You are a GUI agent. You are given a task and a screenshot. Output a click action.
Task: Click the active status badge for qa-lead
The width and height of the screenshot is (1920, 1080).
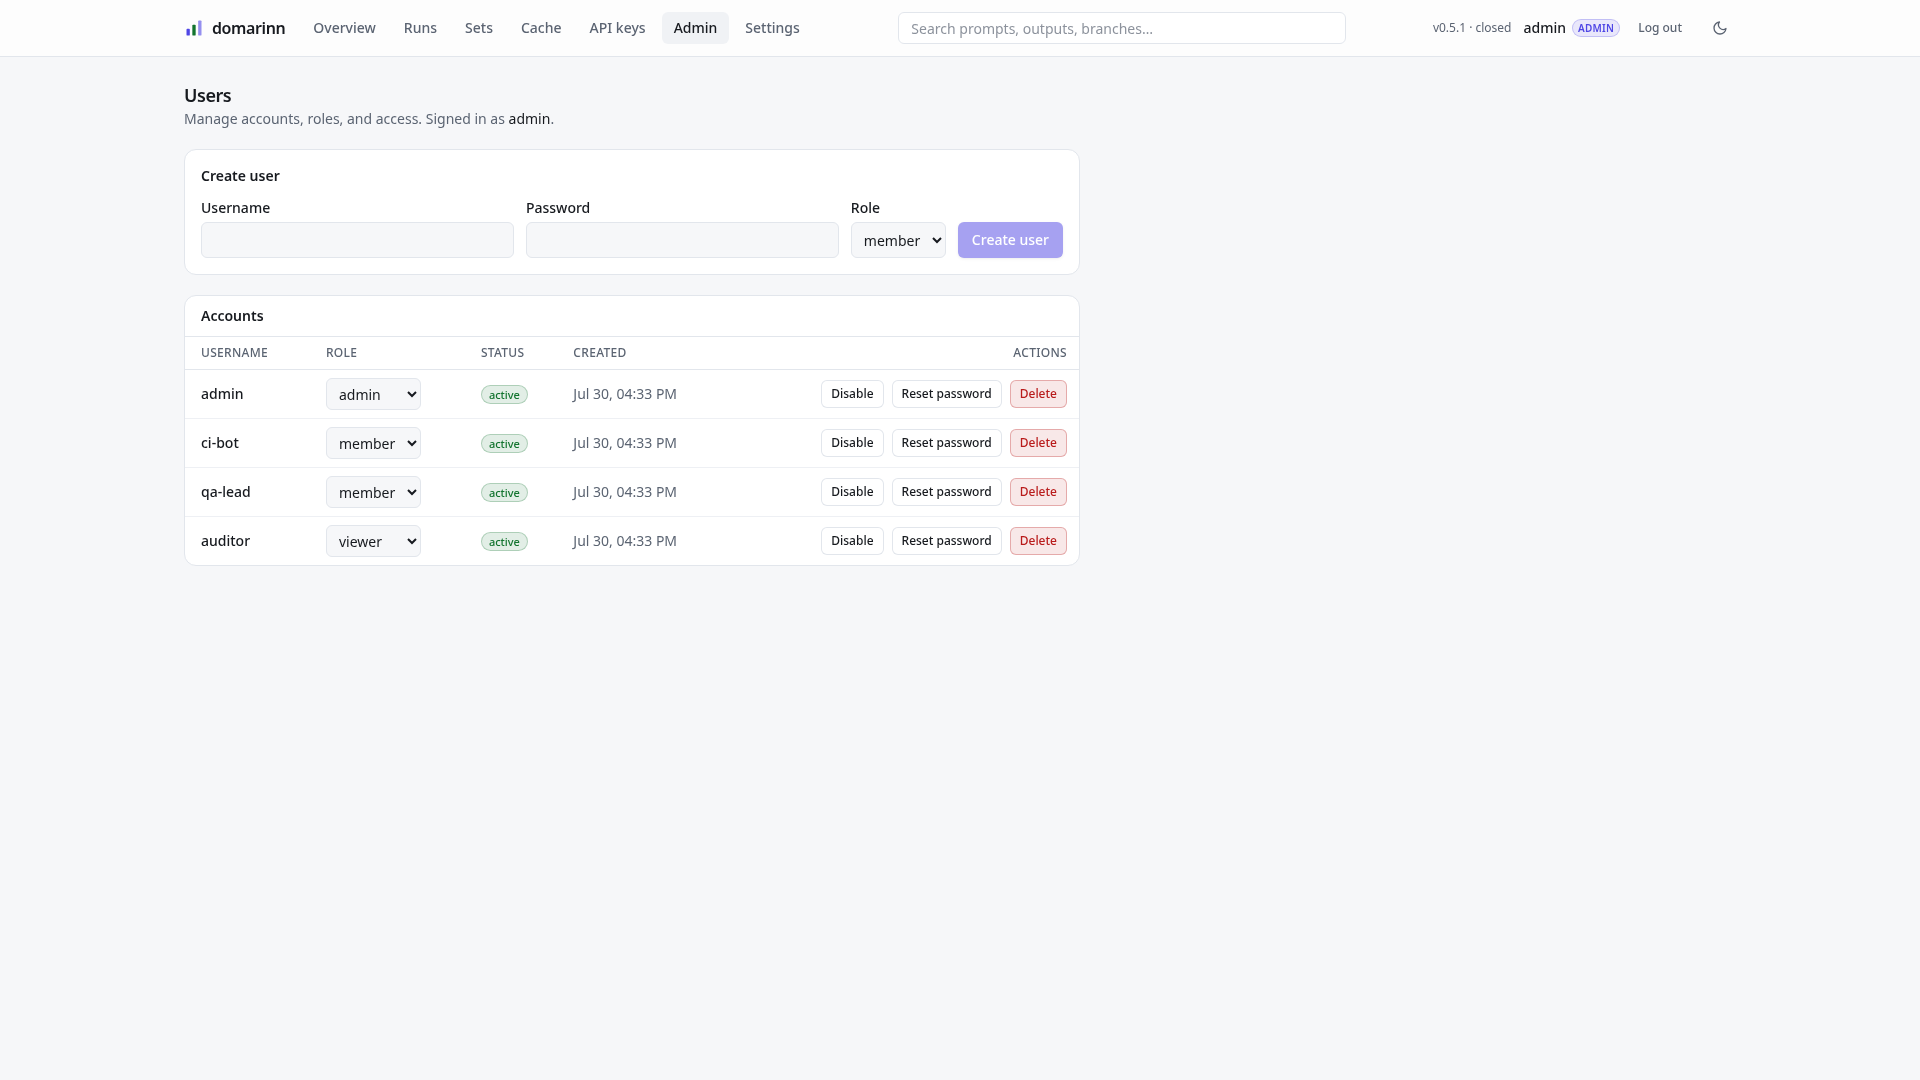[x=504, y=493]
